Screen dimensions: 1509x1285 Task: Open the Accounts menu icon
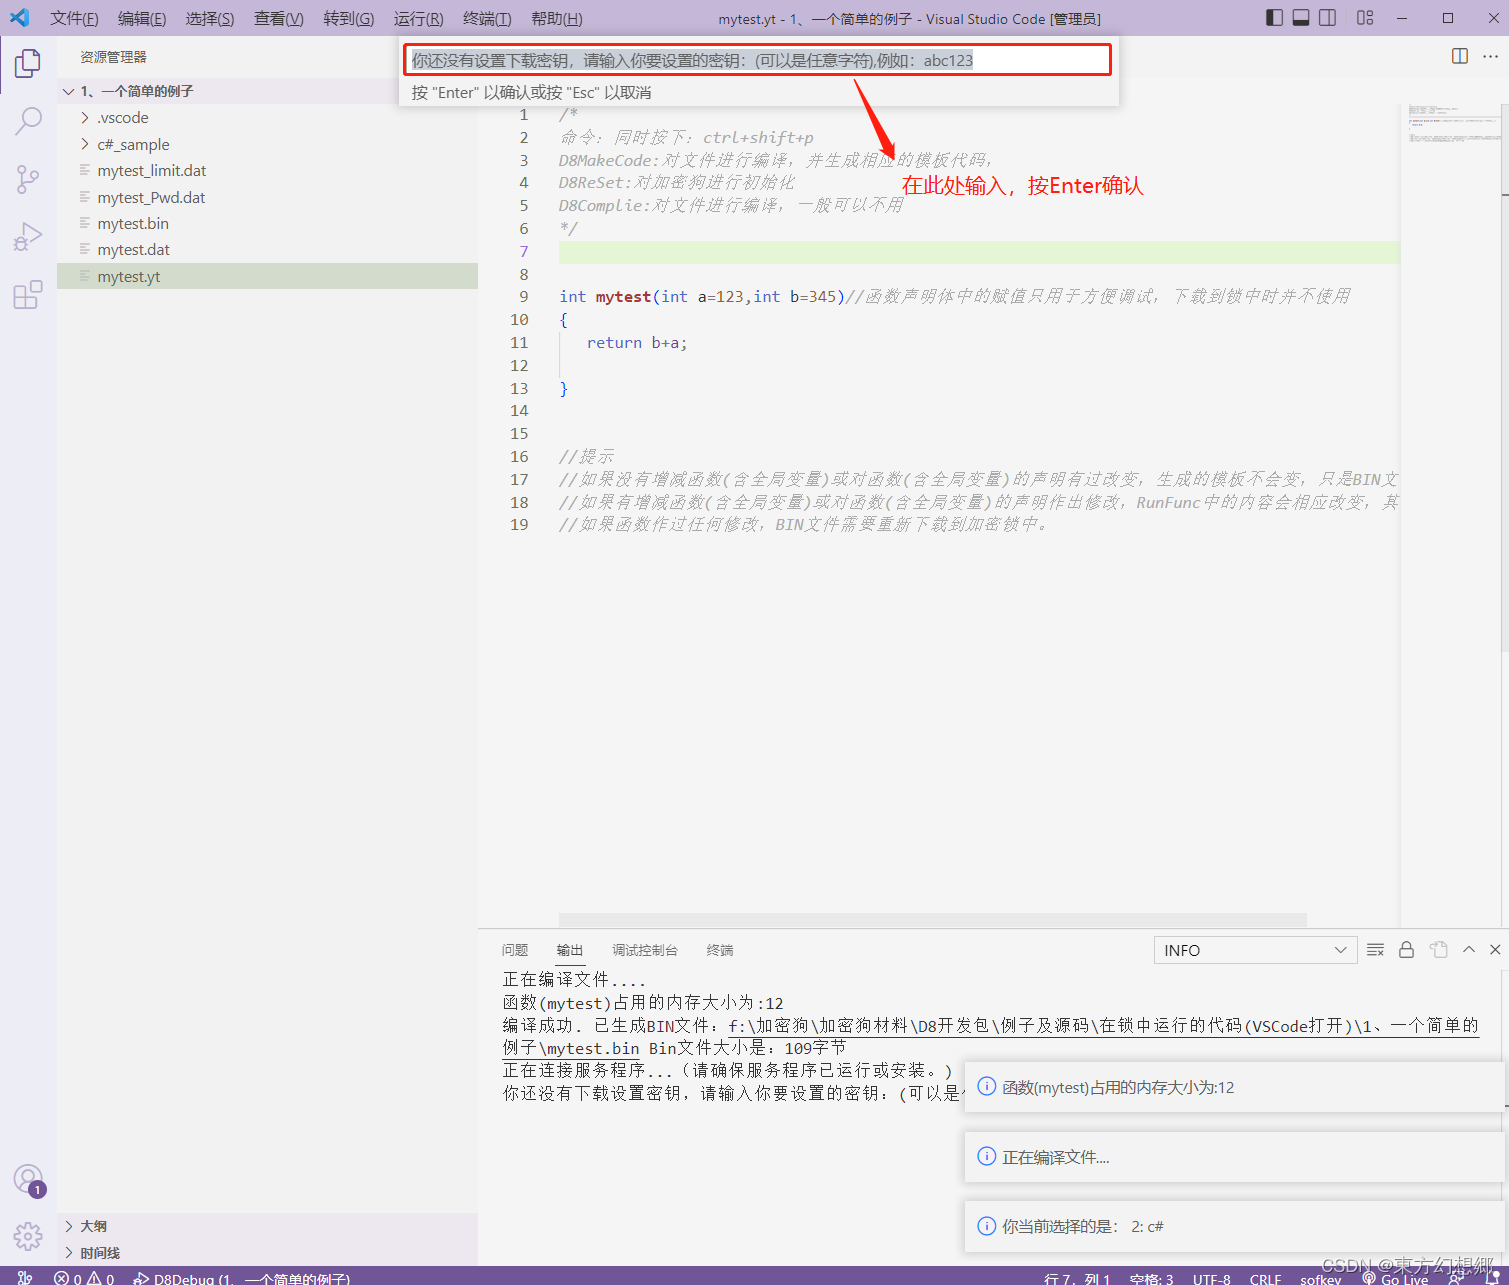(x=28, y=1180)
